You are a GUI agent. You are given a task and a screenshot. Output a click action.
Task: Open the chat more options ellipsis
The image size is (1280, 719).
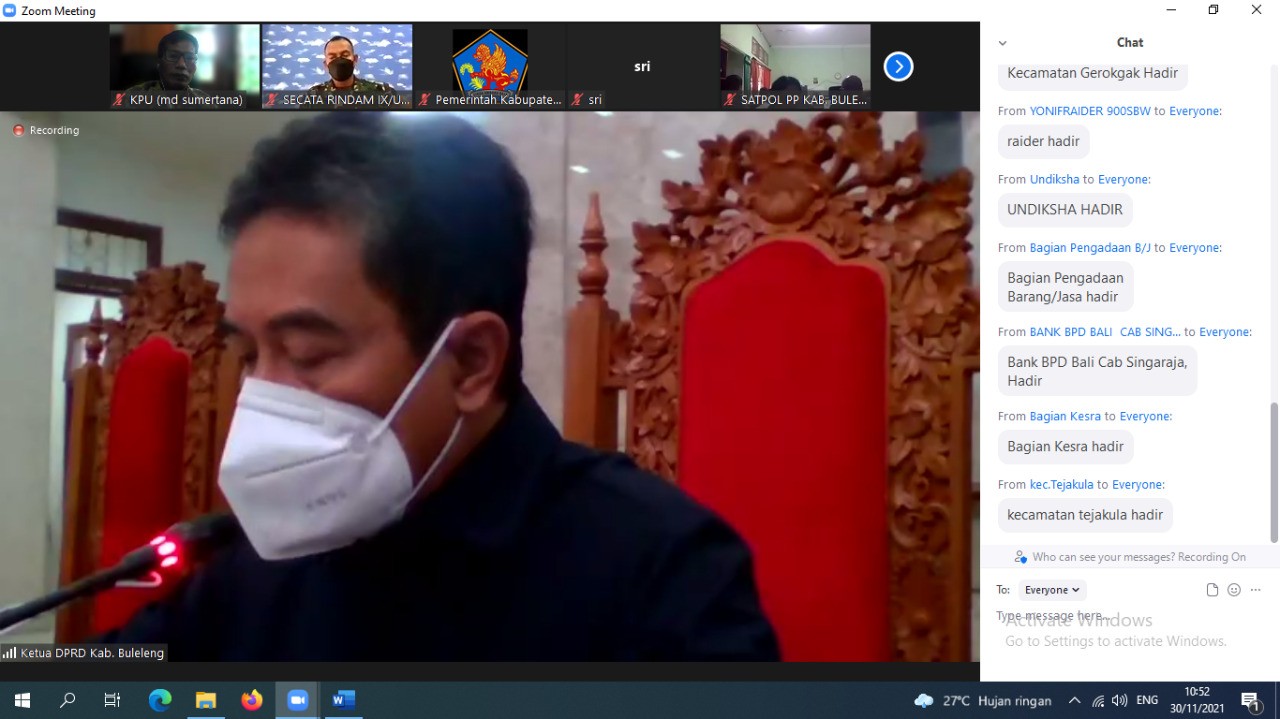tap(1256, 590)
